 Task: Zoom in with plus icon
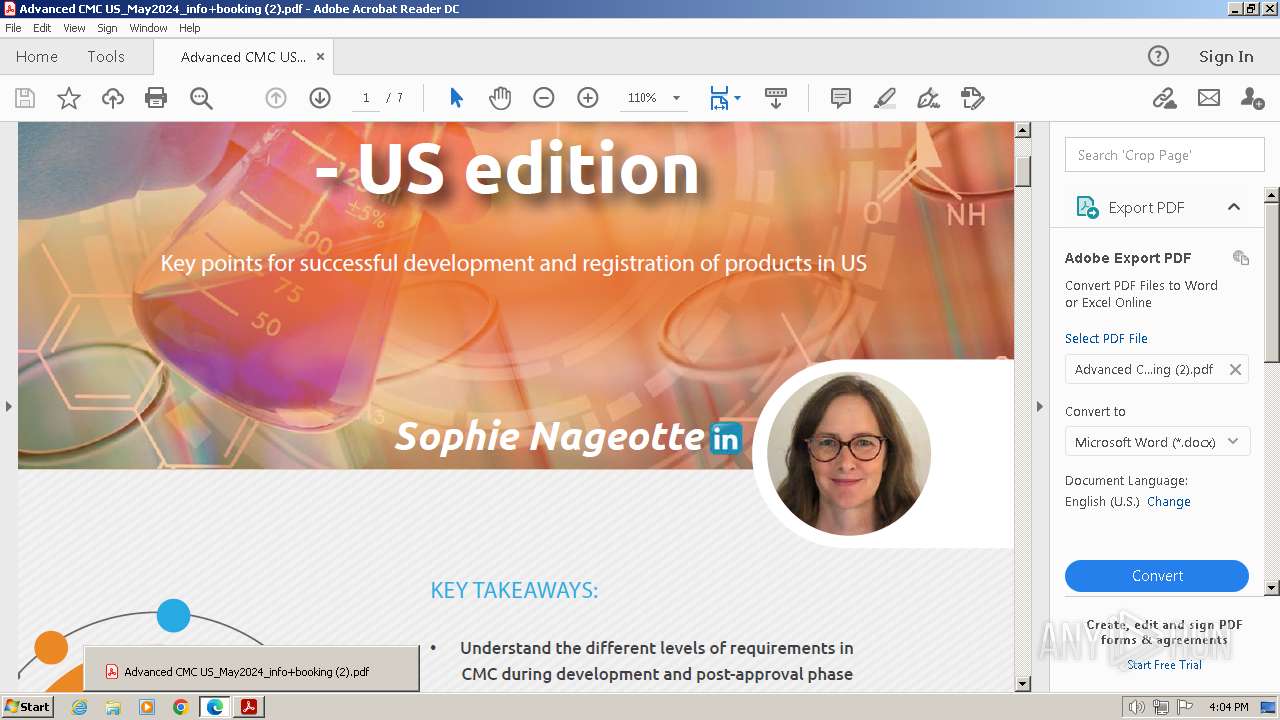click(x=588, y=98)
